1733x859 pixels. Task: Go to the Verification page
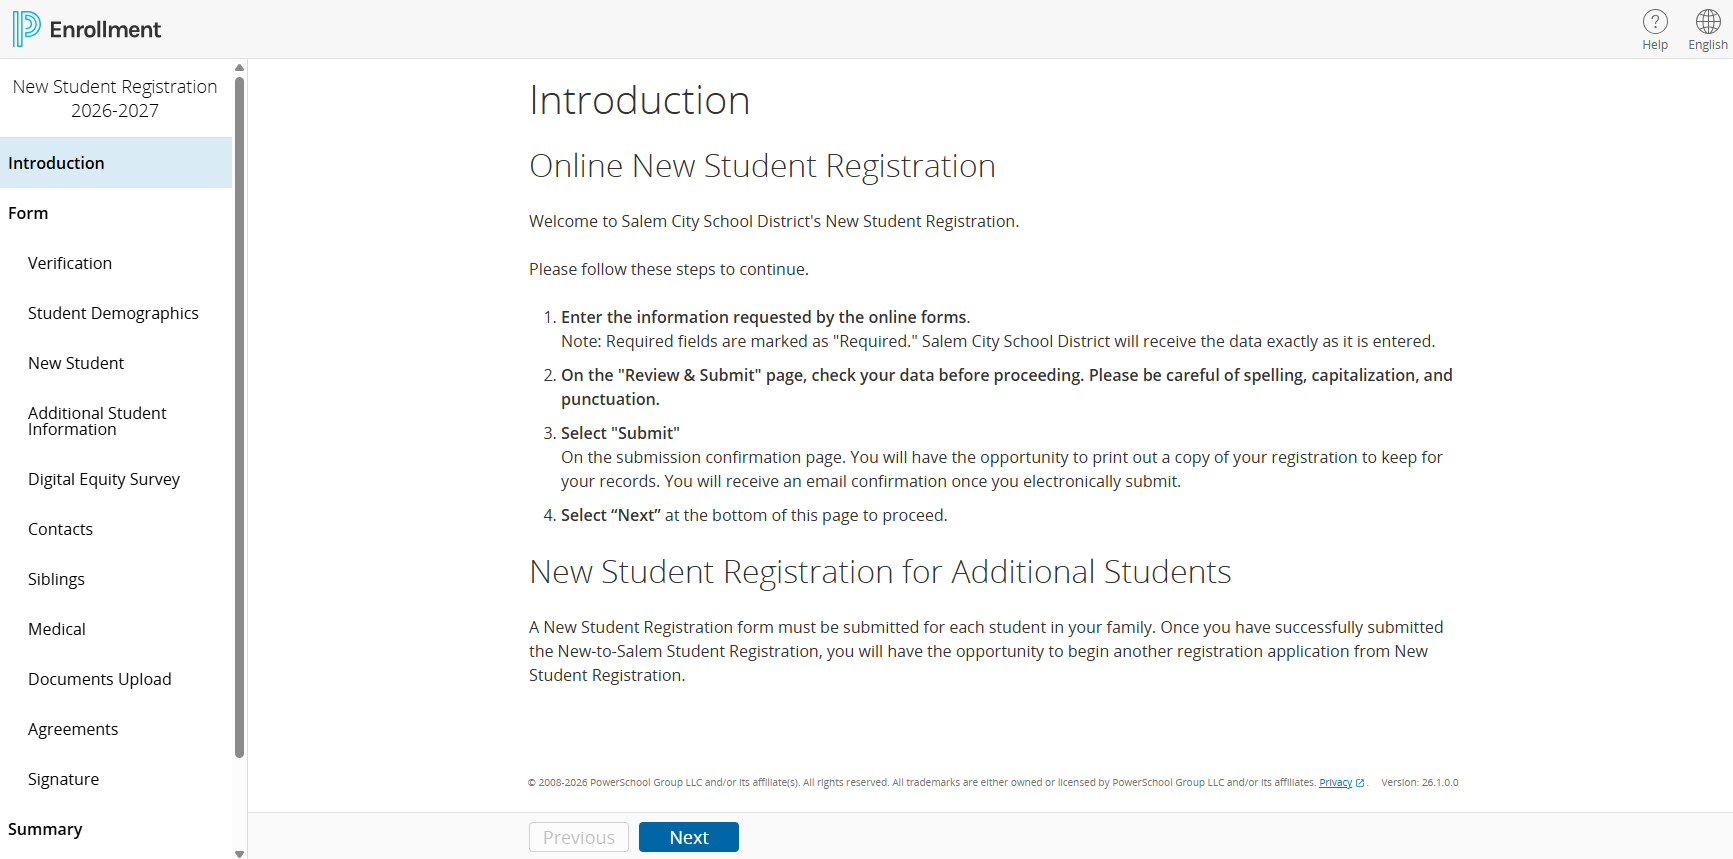pyautogui.click(x=70, y=263)
